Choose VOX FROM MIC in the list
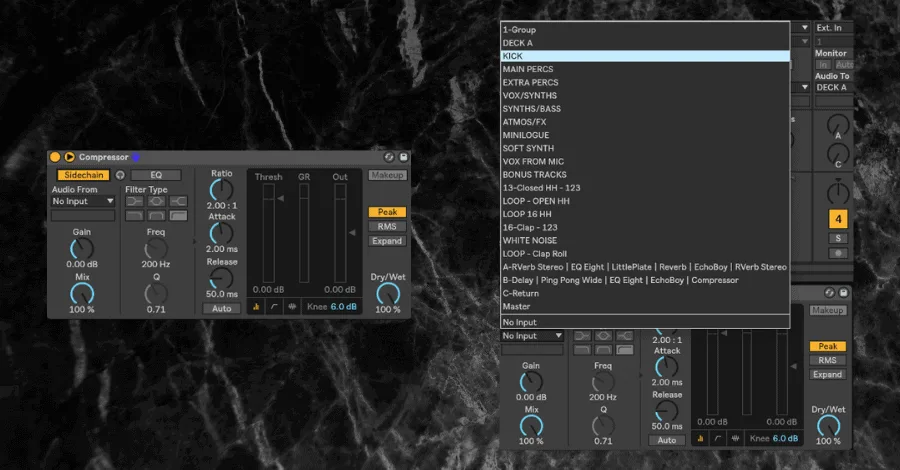Viewport: 900px width, 470px height. point(645,161)
